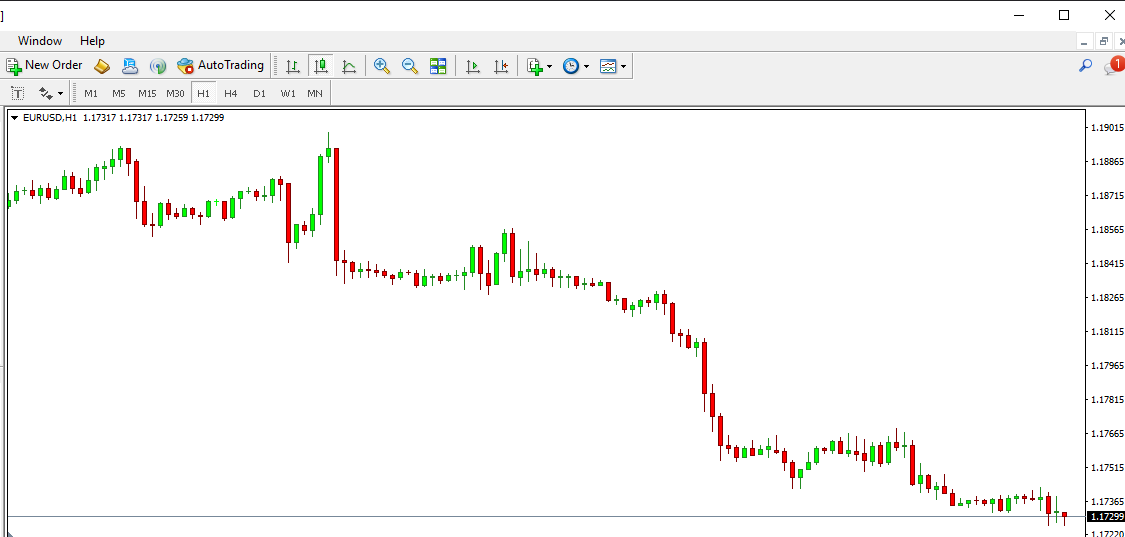The height and width of the screenshot is (537, 1125).
Task: Zoom out of the chart with the minus magnifier
Action: [x=410, y=66]
